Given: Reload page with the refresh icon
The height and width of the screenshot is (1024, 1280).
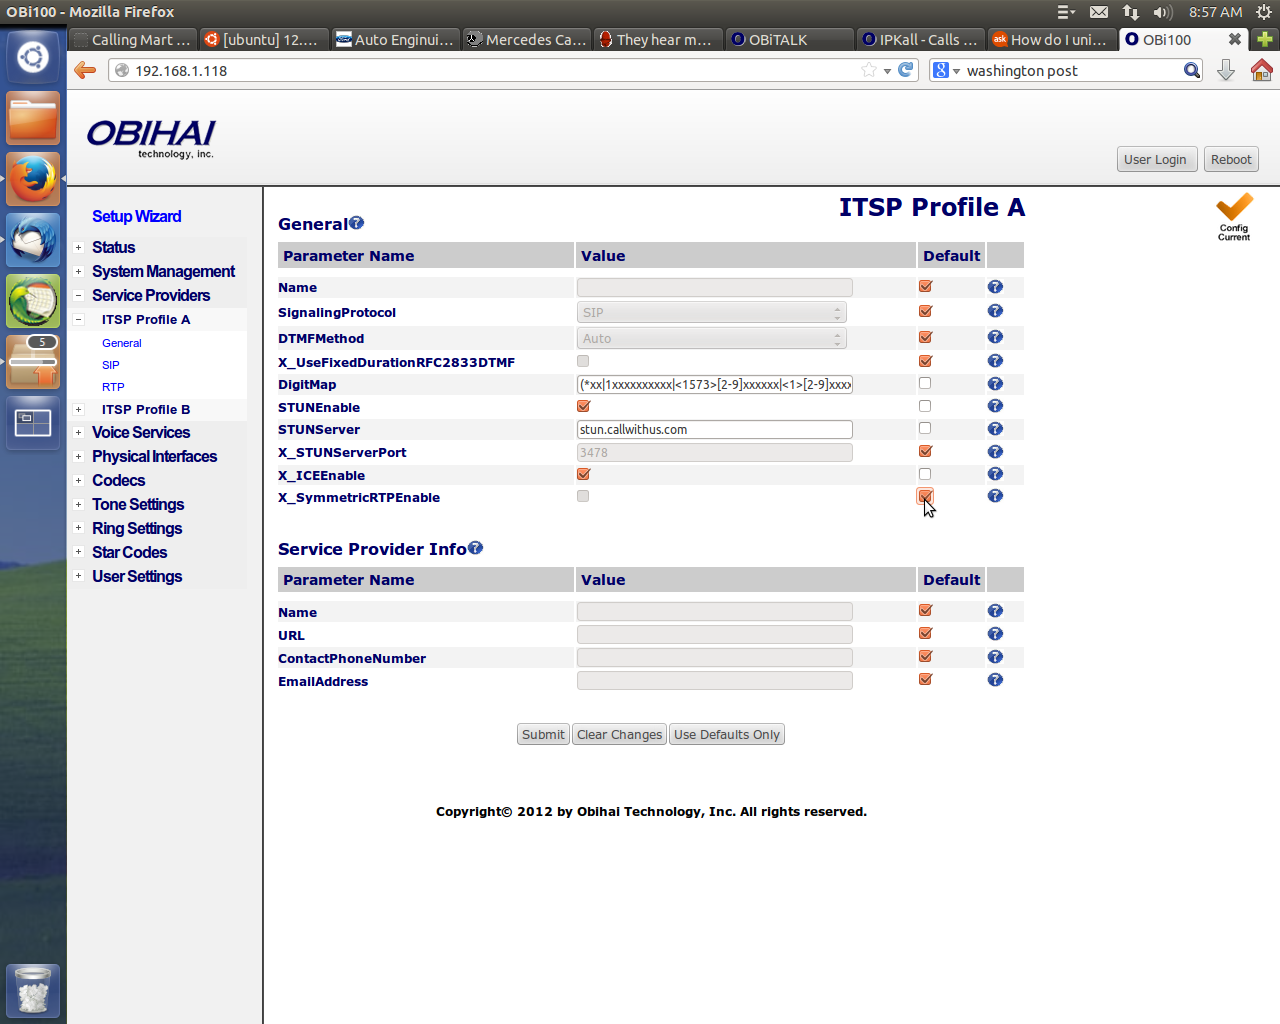Looking at the screenshot, I should click(906, 70).
